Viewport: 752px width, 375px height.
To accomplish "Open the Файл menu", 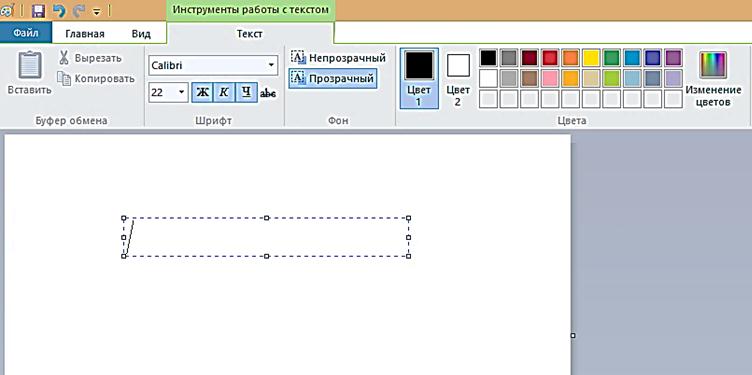I will [x=26, y=33].
